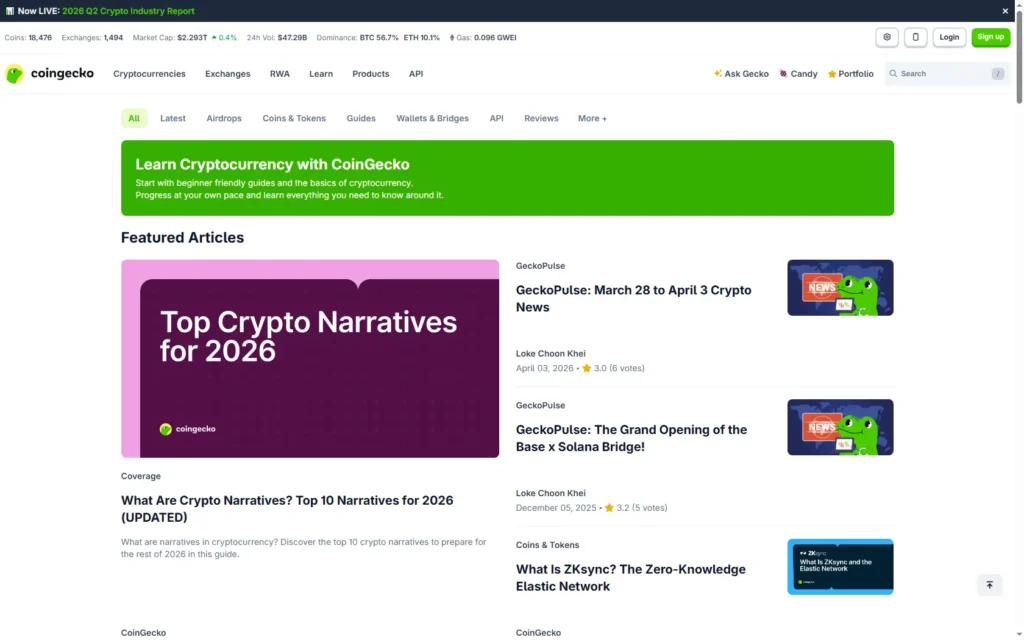Image resolution: width=1024 pixels, height=640 pixels.
Task: Open the Base x Solana Bridge article
Action: tap(632, 438)
